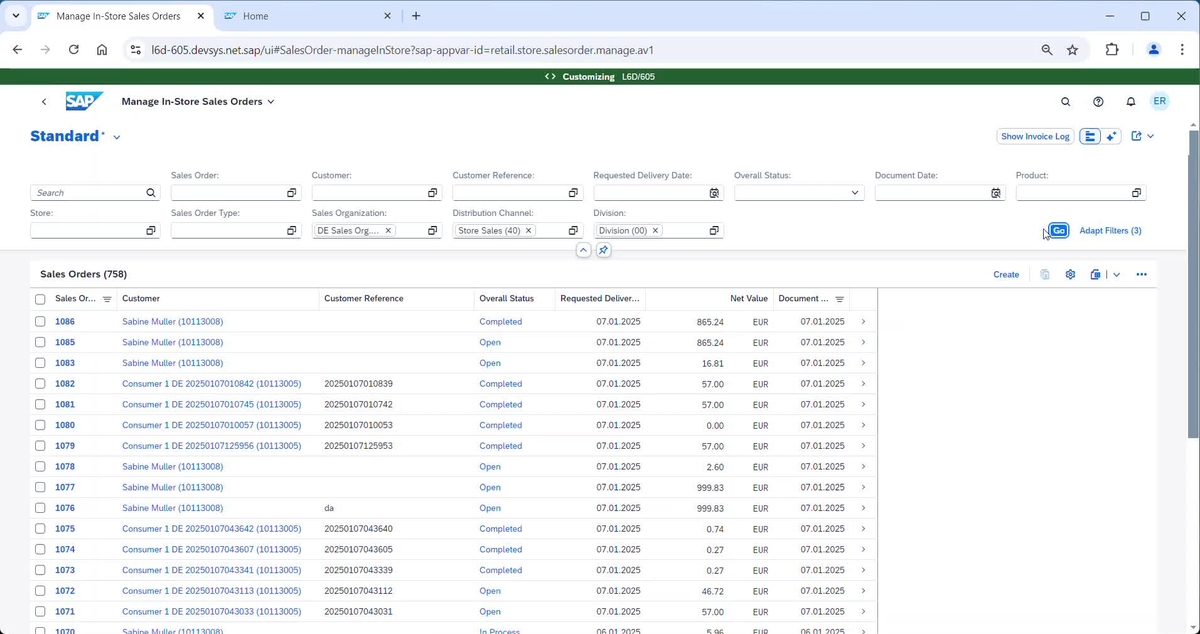Open the Overall Status dropdown
This screenshot has width=1200, height=634.
click(854, 192)
